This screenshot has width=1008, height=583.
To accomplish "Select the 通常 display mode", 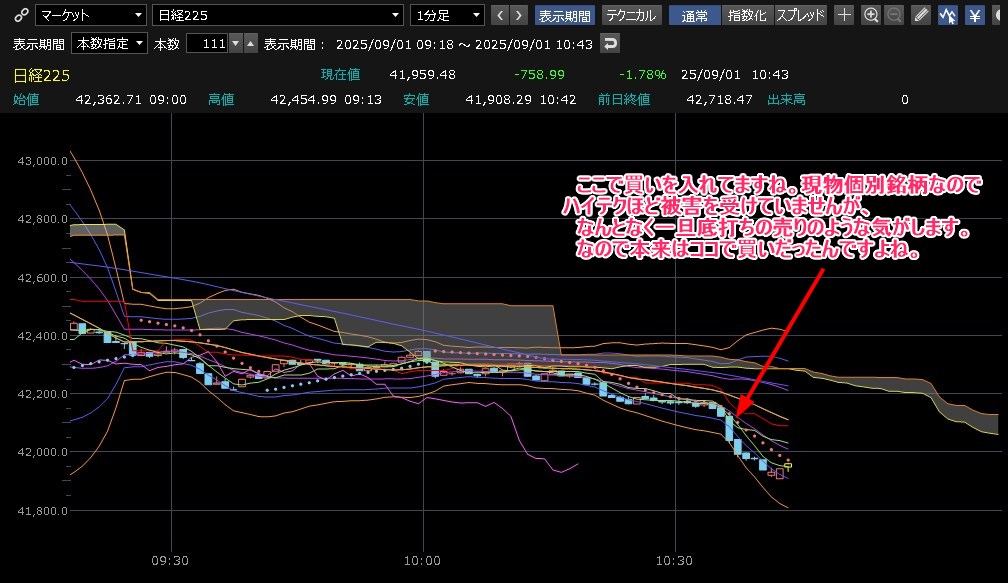I will tap(694, 15).
